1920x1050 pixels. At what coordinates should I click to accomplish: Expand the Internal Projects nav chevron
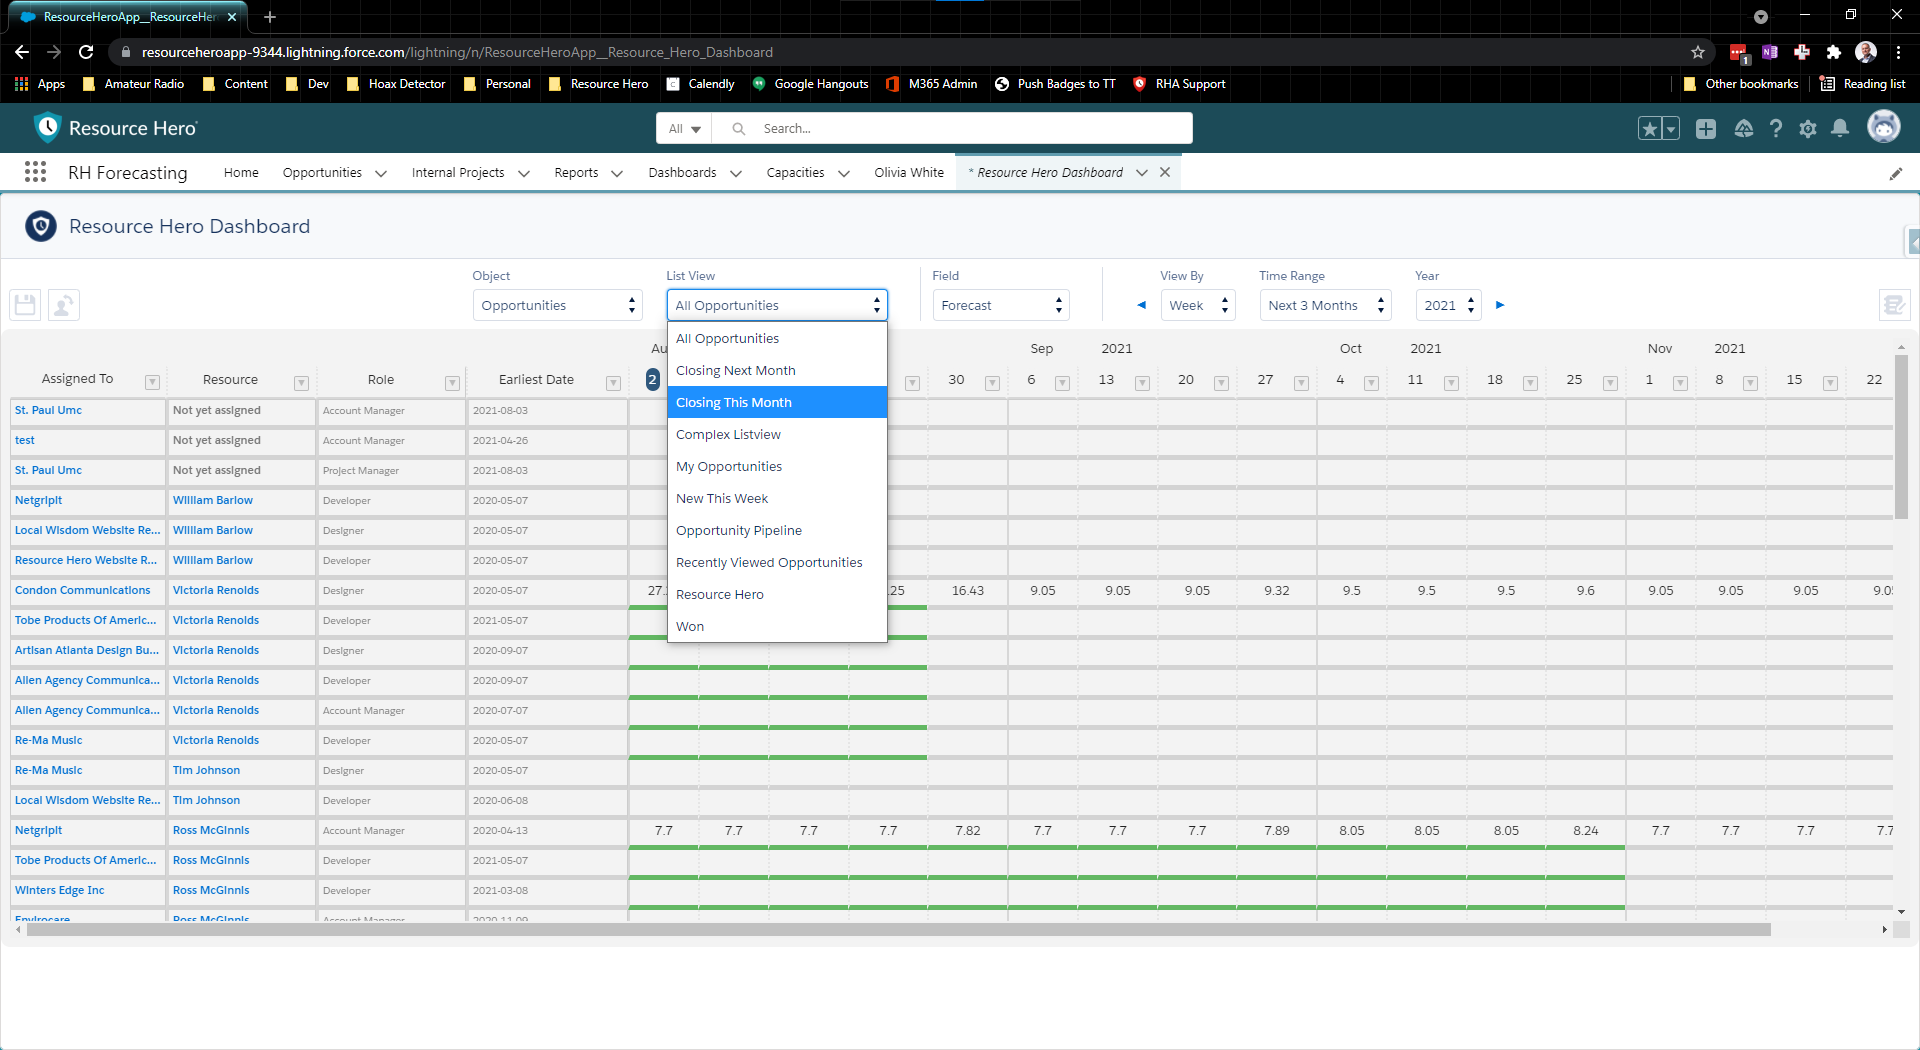(523, 173)
